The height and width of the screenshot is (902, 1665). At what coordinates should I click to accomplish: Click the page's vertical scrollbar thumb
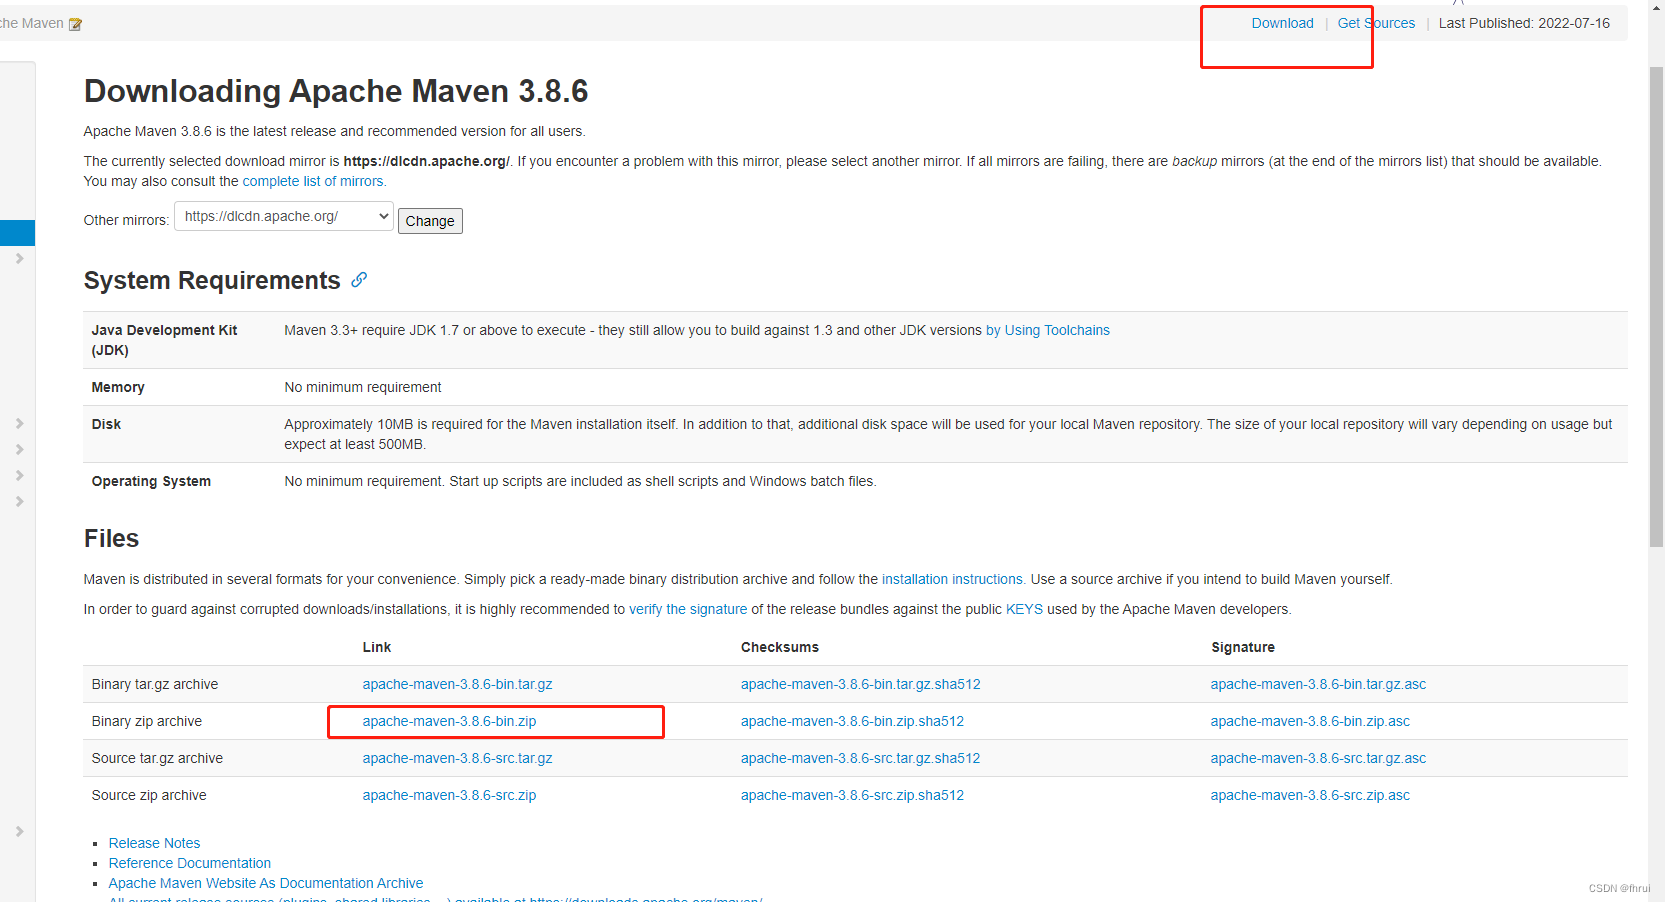(x=1656, y=307)
